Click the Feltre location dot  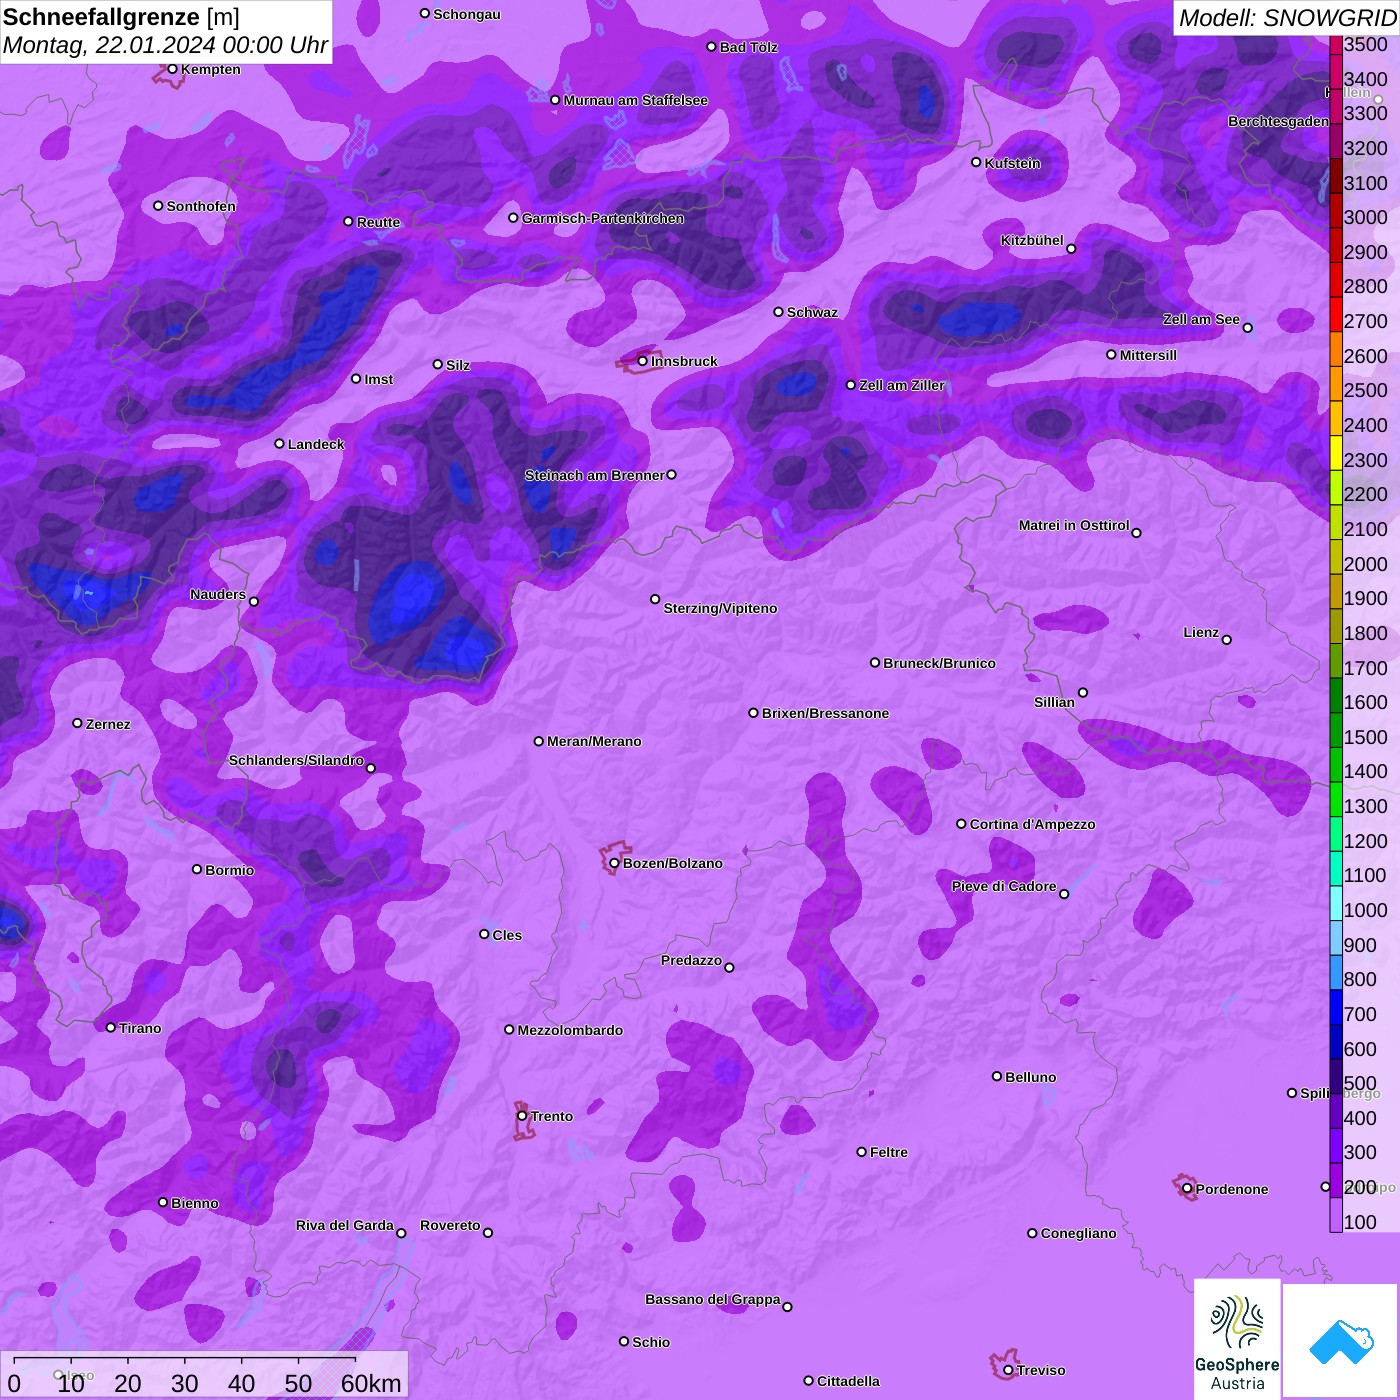(x=861, y=1152)
